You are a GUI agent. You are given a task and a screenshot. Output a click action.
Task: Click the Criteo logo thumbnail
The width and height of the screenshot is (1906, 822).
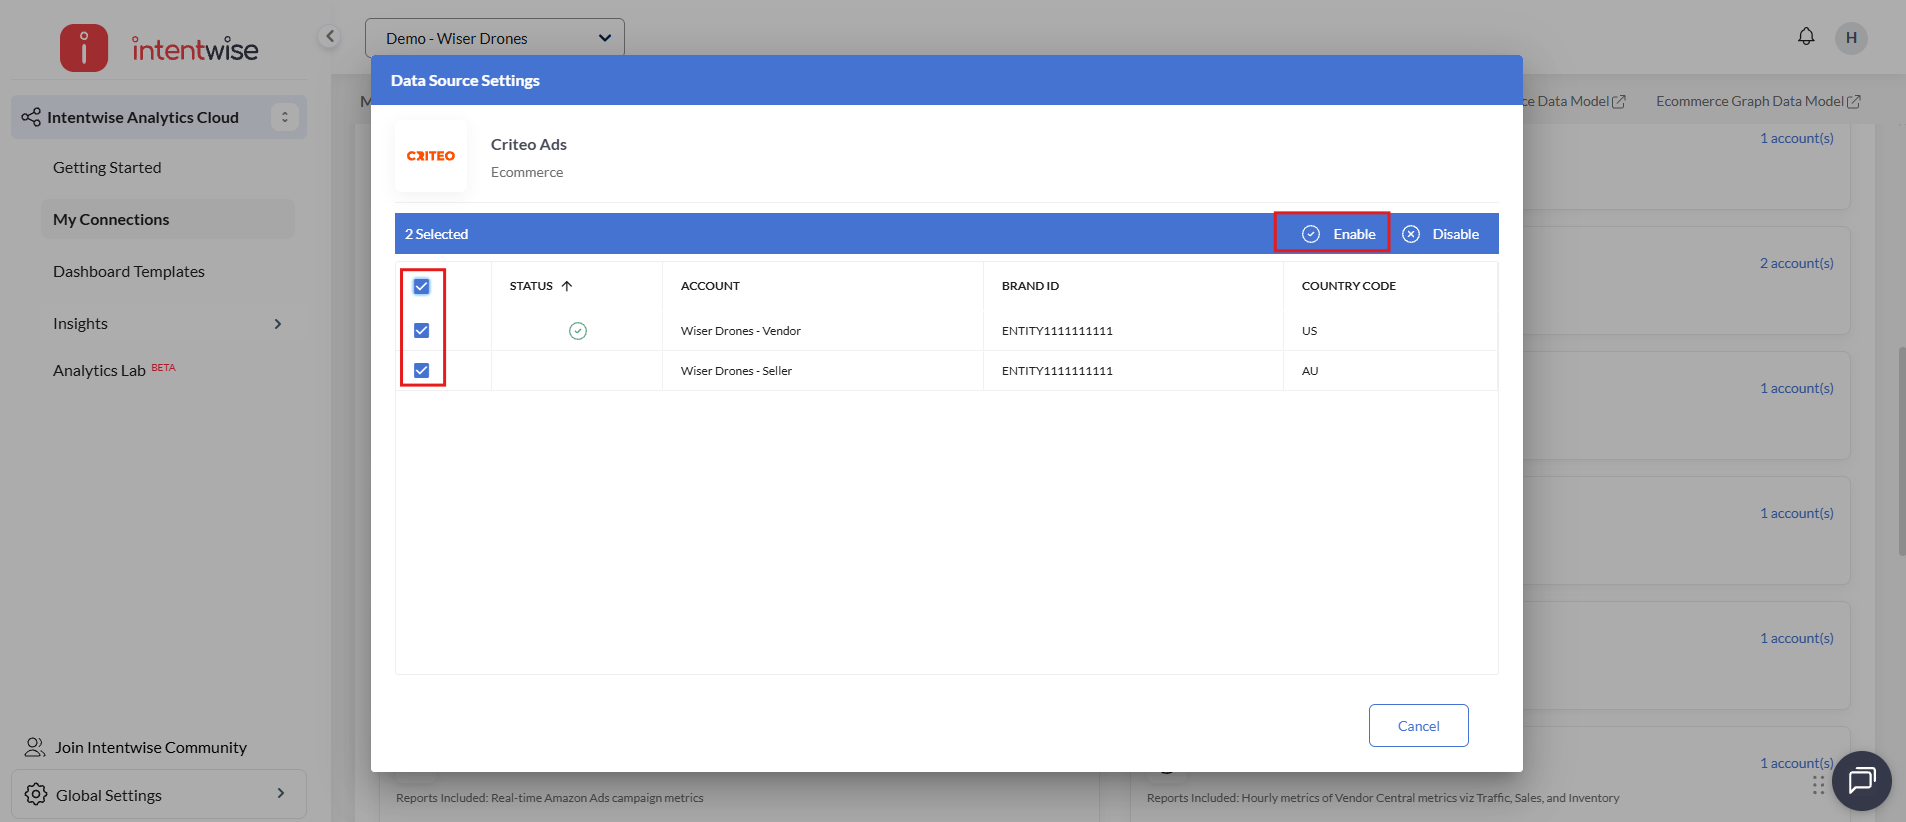[x=431, y=156]
